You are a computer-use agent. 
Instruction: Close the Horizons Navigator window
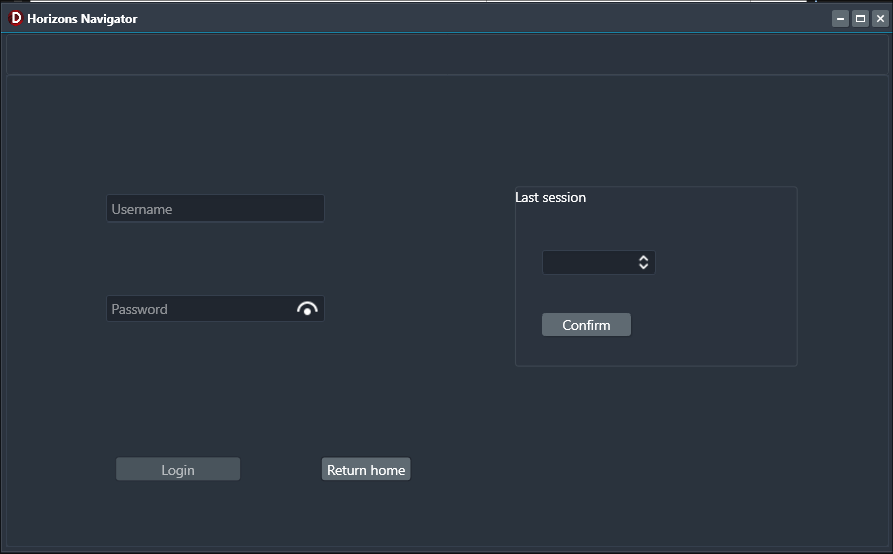[880, 19]
